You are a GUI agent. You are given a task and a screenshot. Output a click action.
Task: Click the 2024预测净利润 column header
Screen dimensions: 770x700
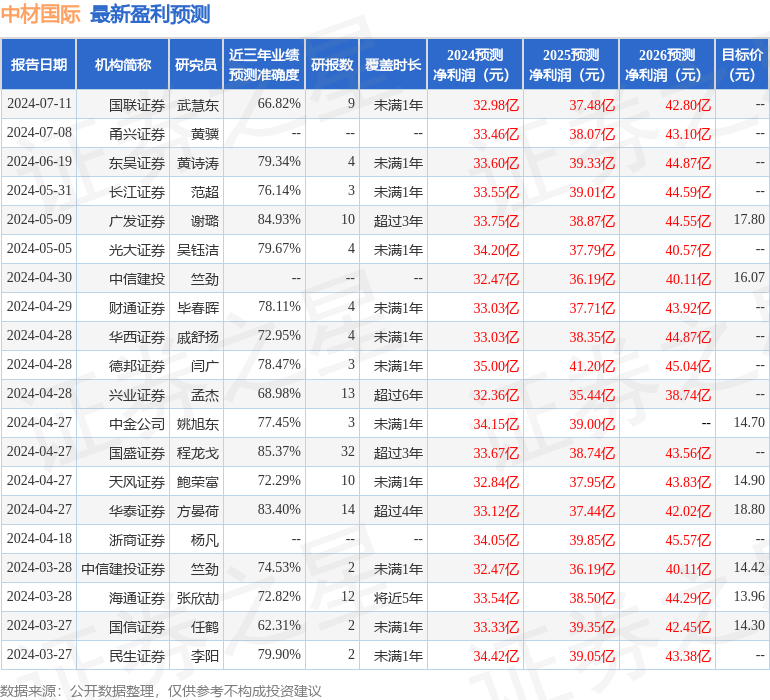(x=475, y=64)
